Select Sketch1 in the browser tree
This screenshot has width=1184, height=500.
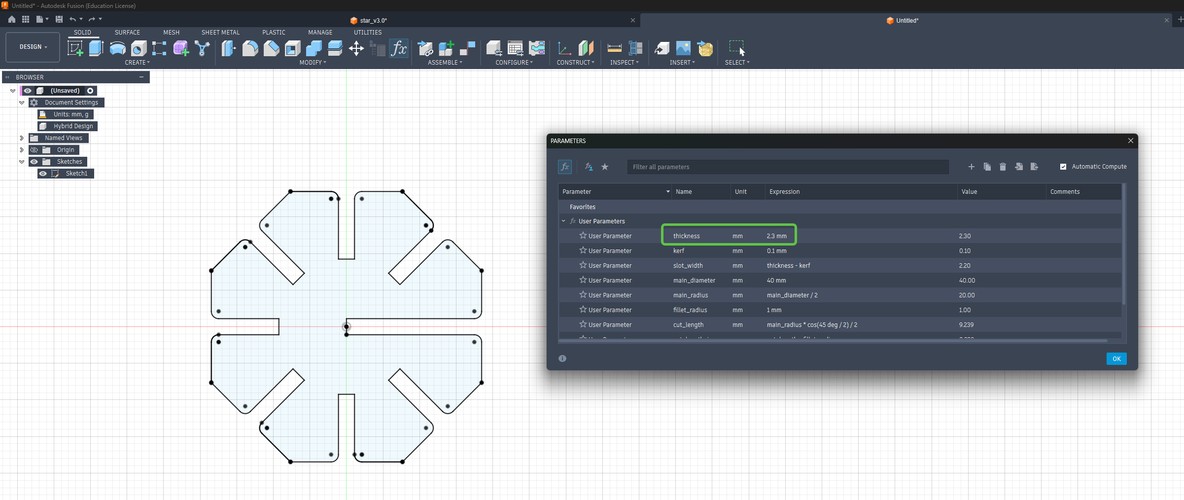click(76, 174)
